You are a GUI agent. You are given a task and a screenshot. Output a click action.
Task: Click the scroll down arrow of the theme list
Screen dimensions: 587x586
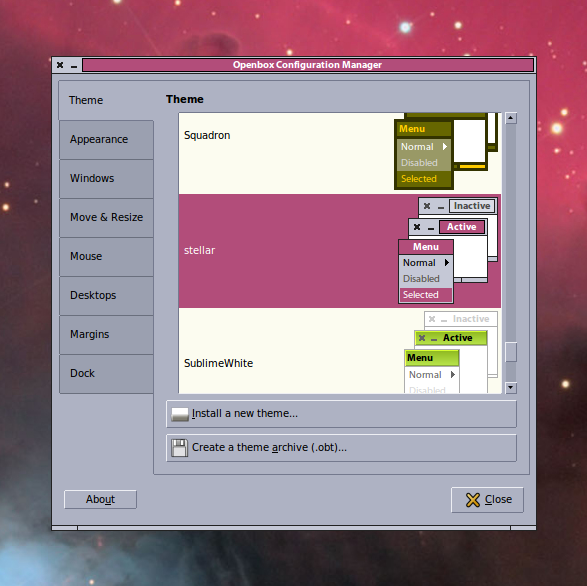pos(511,388)
